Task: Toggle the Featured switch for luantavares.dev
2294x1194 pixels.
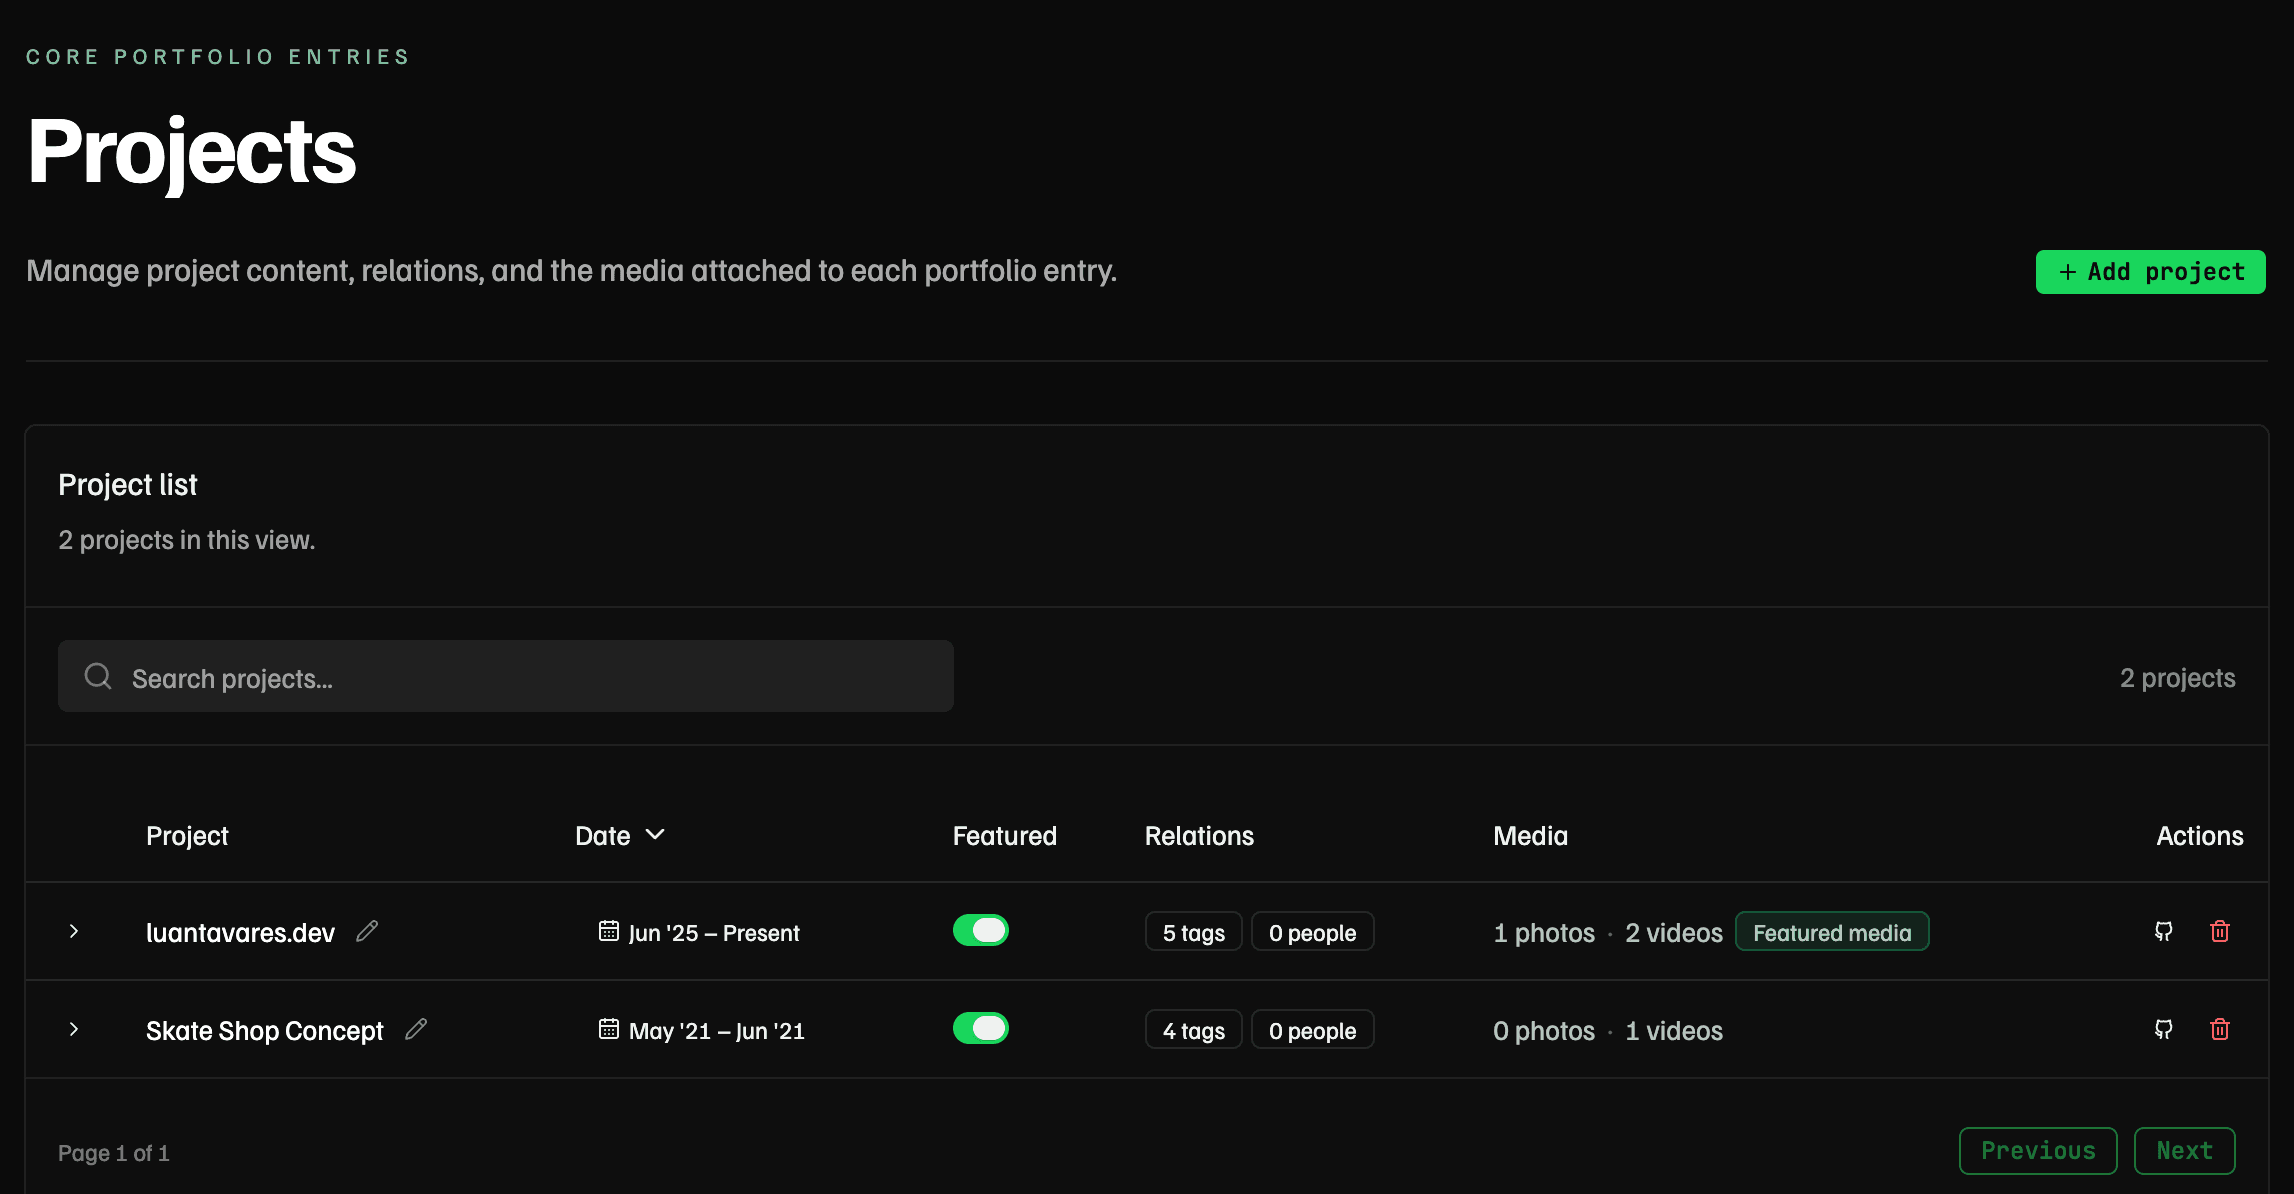Action: (x=981, y=931)
